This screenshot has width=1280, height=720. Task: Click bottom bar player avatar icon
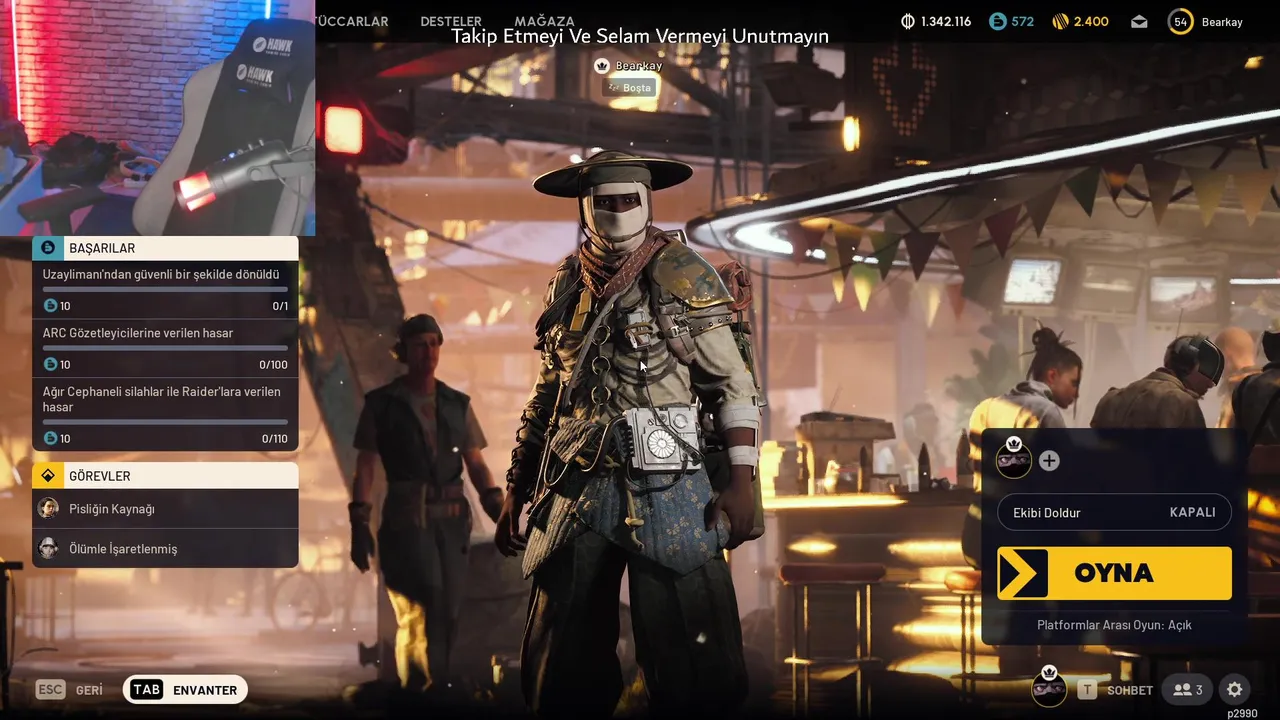click(1049, 688)
